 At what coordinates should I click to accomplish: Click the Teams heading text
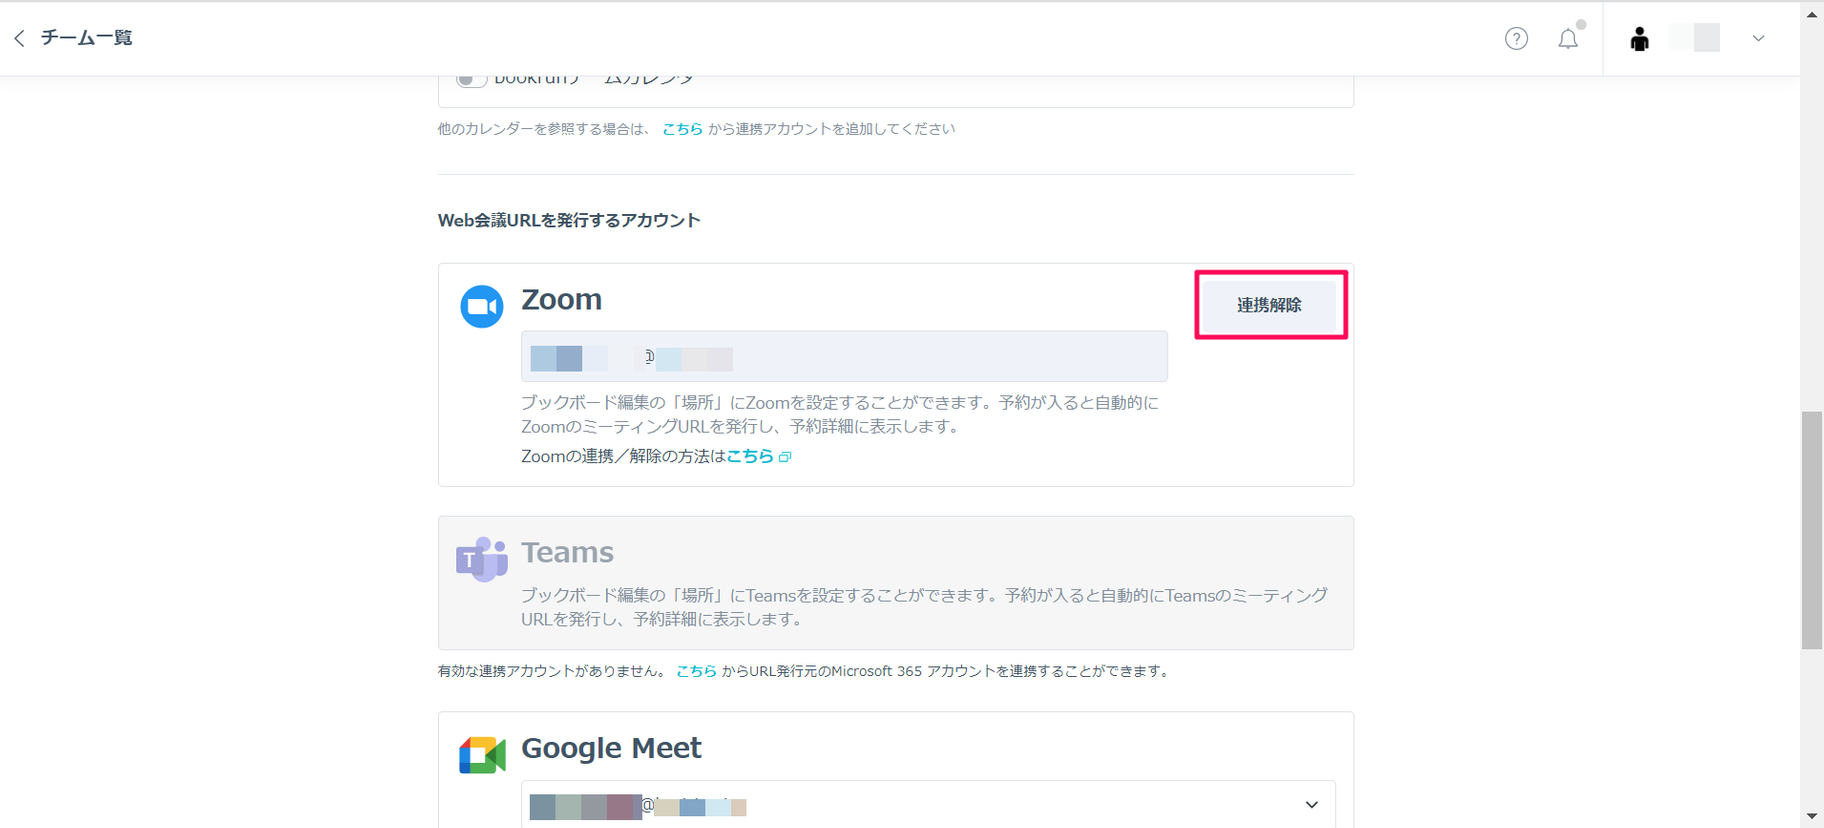[x=567, y=552]
